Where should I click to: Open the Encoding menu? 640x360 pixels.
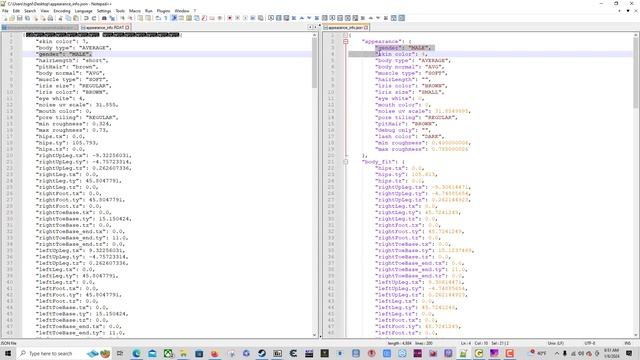click(62, 11)
